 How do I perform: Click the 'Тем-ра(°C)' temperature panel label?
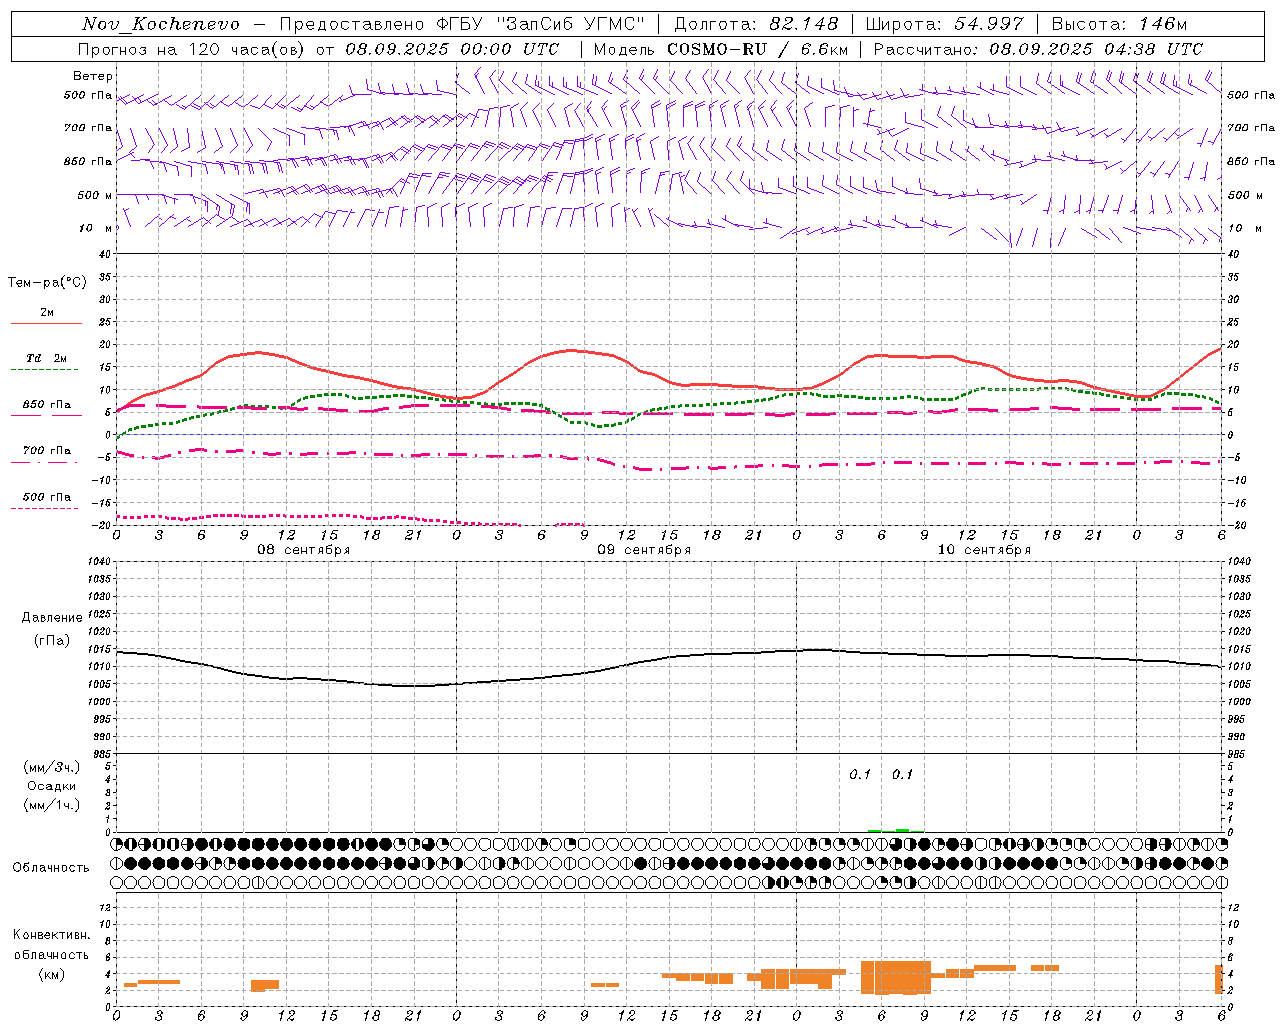(47, 282)
